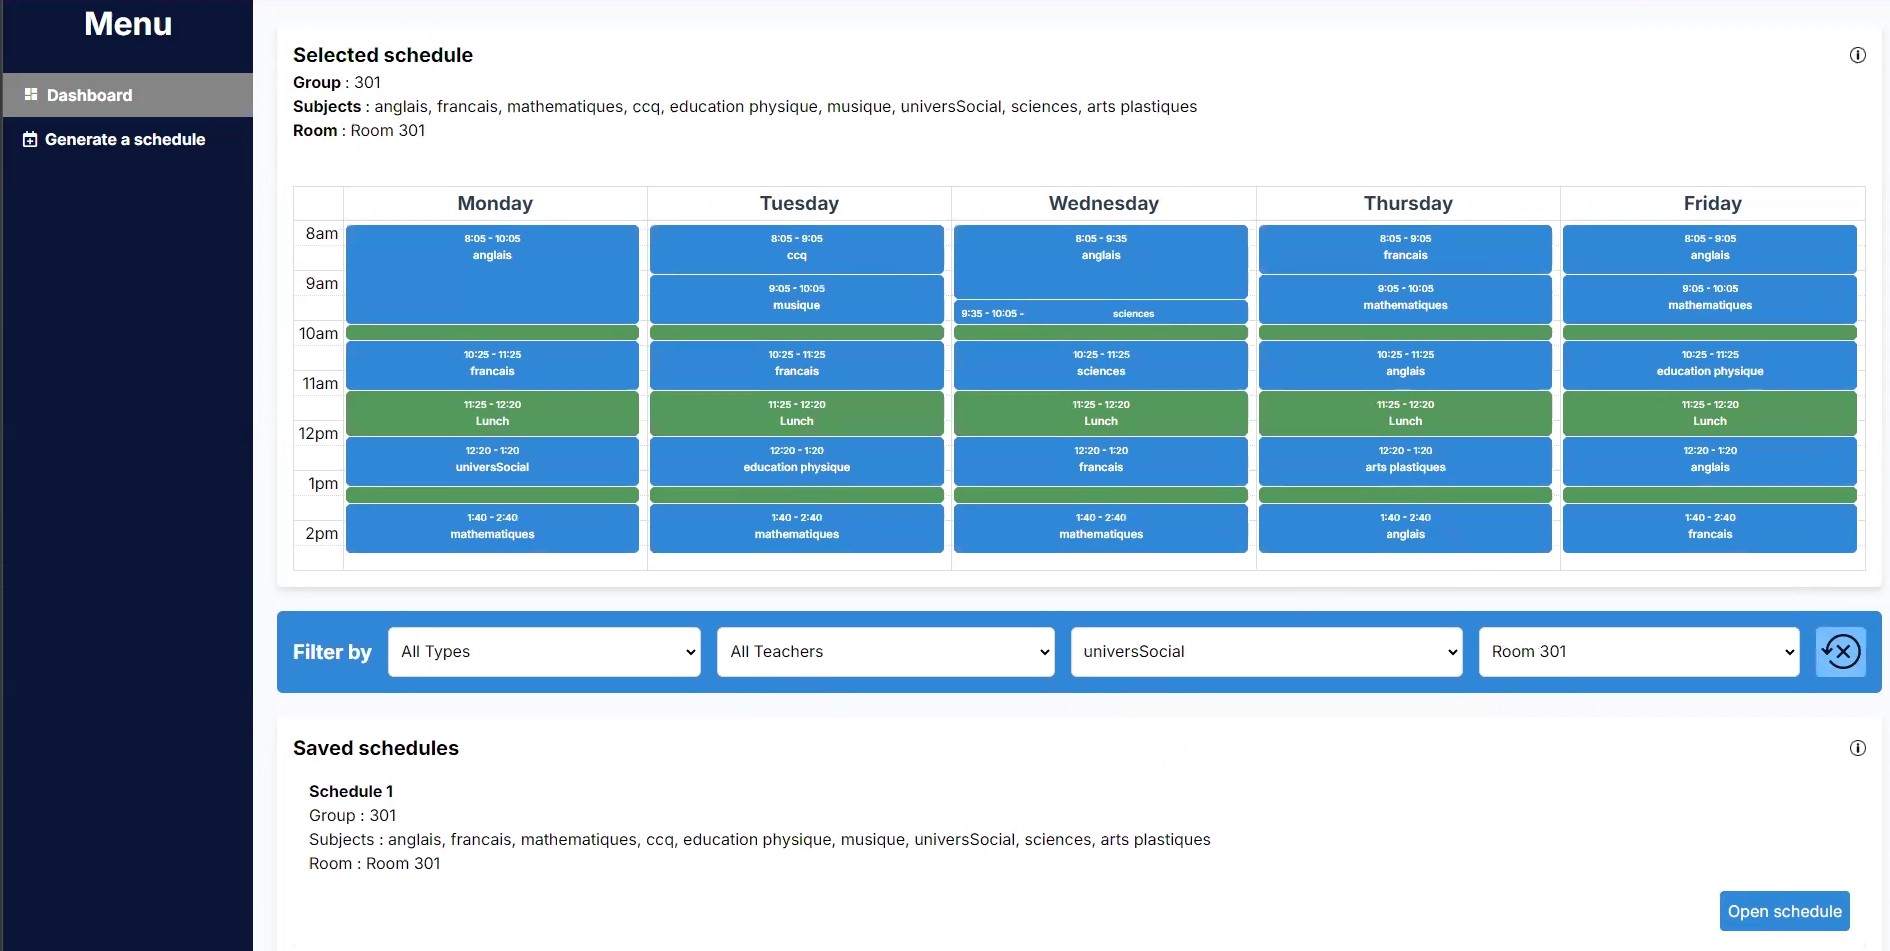Click the Monday column header
Viewport: 1890px width, 951px height.
click(x=495, y=203)
